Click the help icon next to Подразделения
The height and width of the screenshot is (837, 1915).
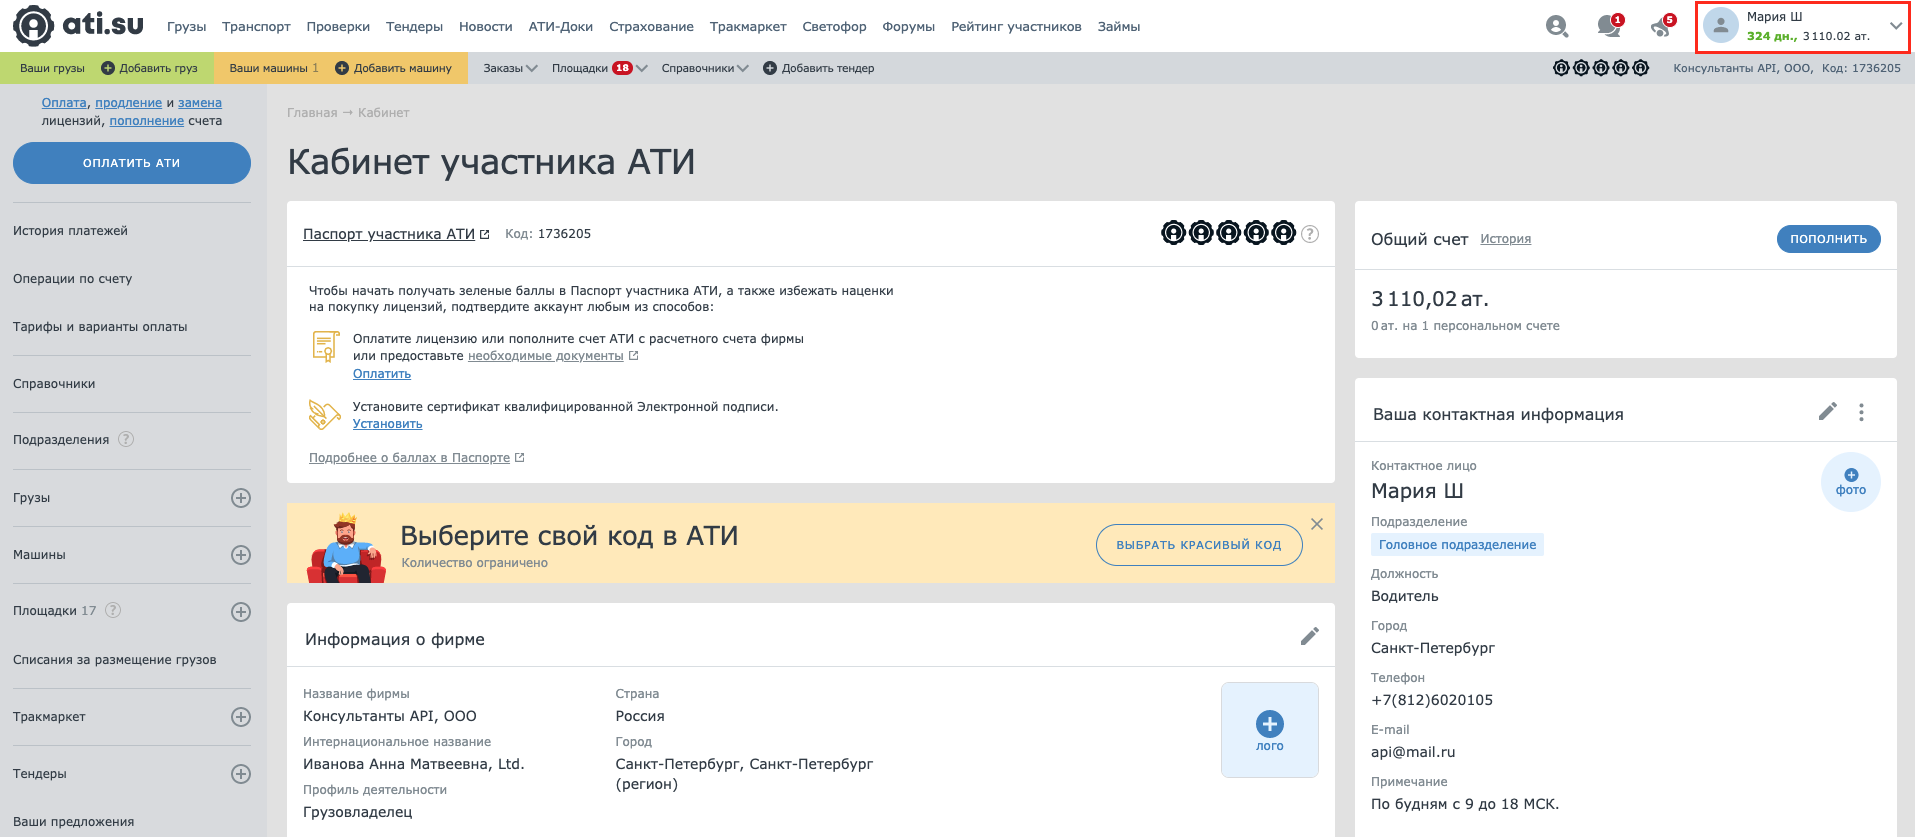coord(126,439)
